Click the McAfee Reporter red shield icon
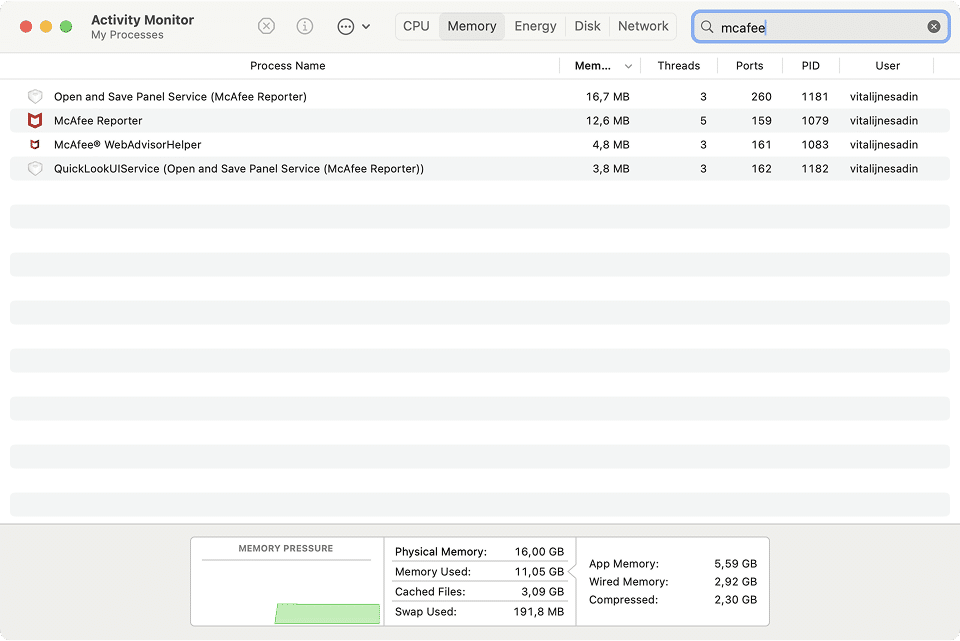The image size is (960, 641). tap(35, 121)
